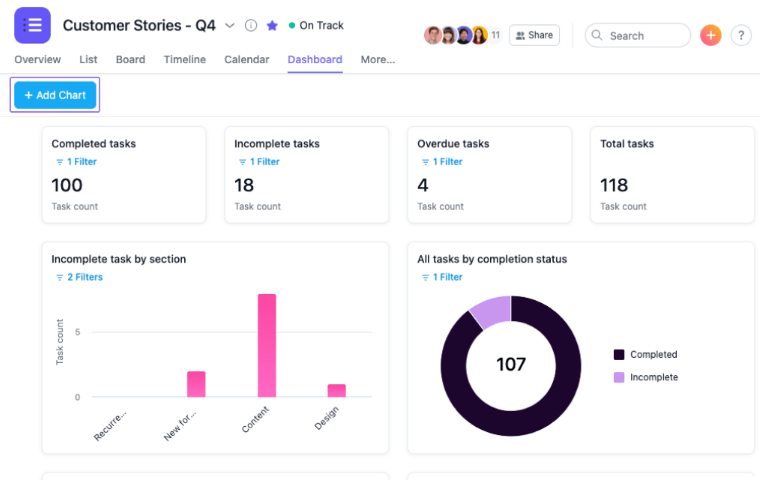The height and width of the screenshot is (480, 760).
Task: Click the Share button
Action: coord(534,35)
